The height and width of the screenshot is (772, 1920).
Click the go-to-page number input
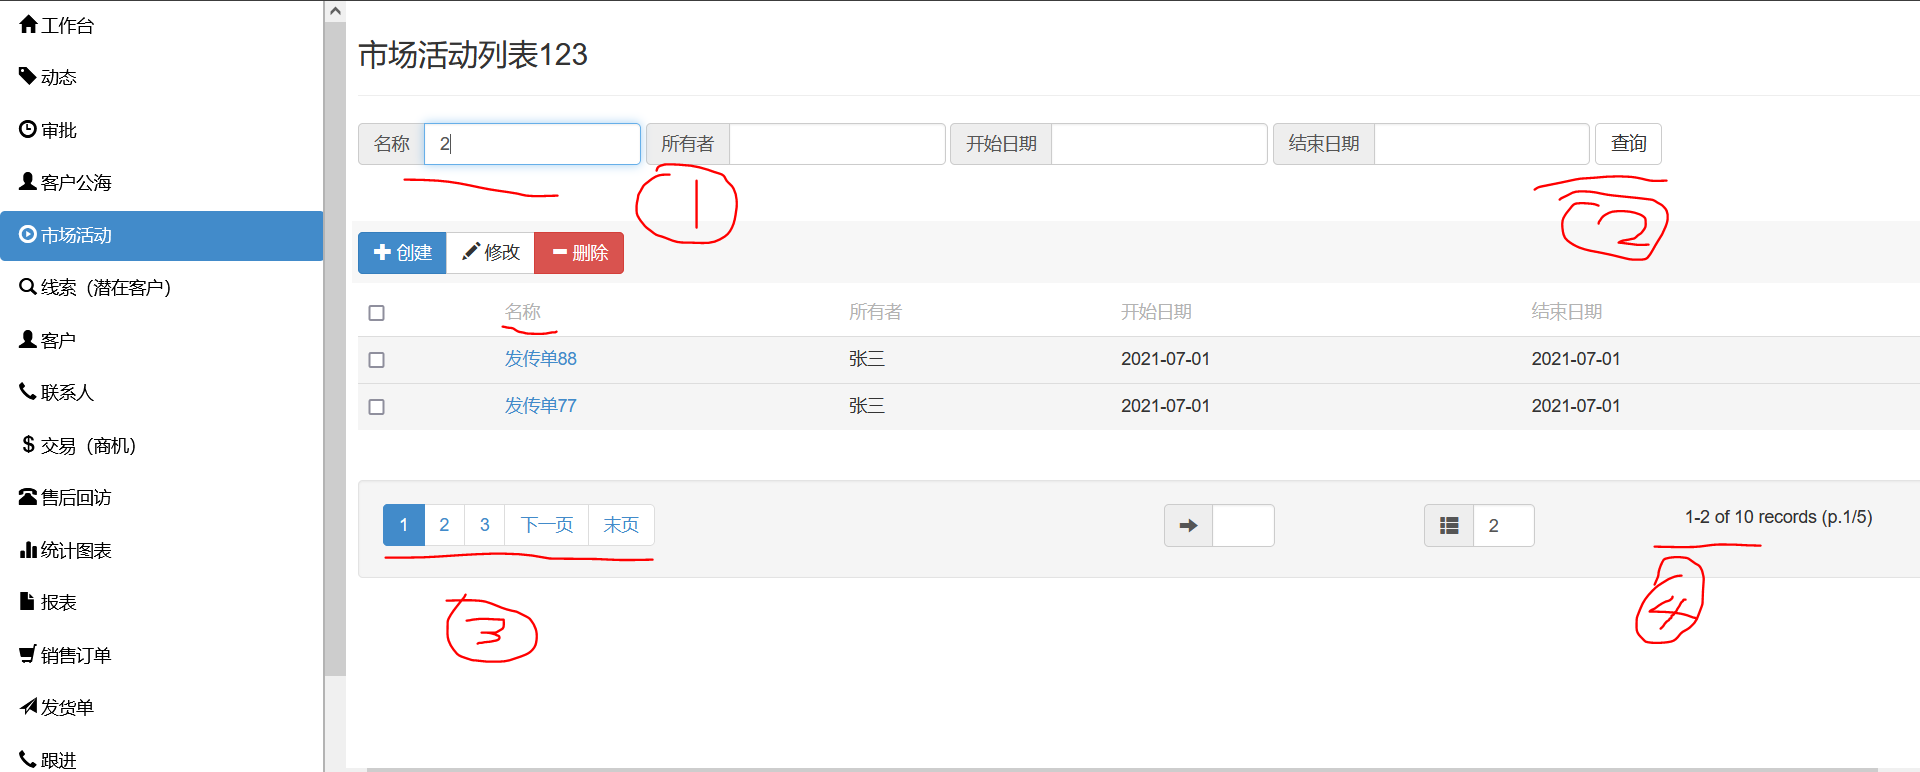1243,525
